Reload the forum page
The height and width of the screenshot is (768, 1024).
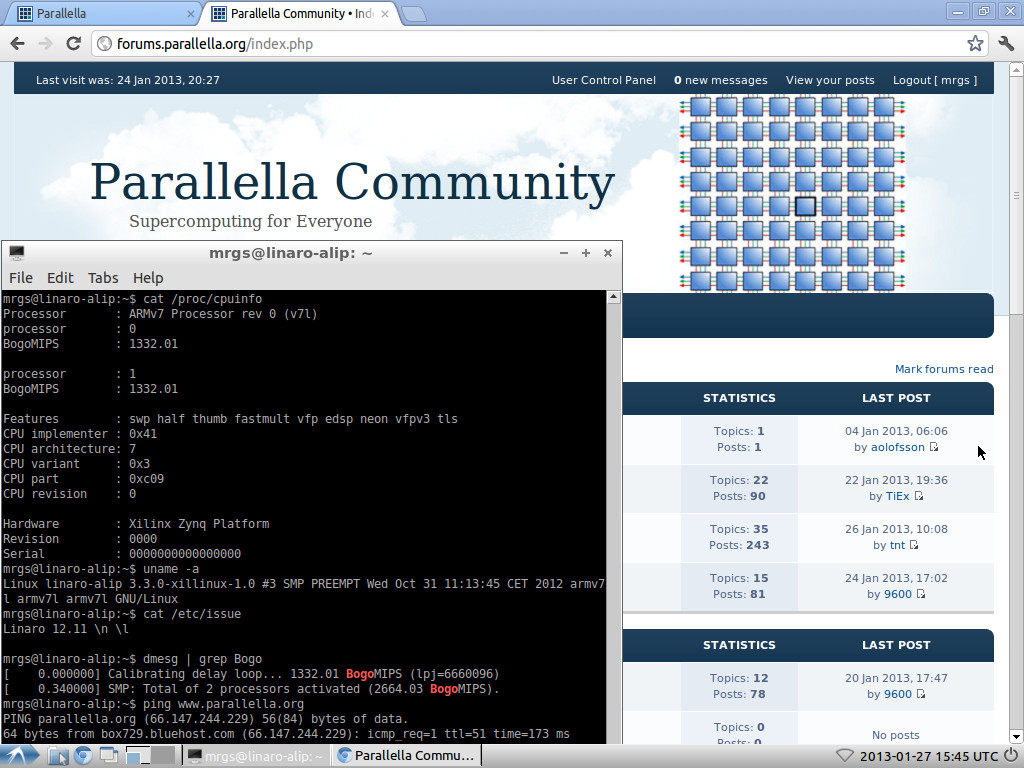click(73, 43)
